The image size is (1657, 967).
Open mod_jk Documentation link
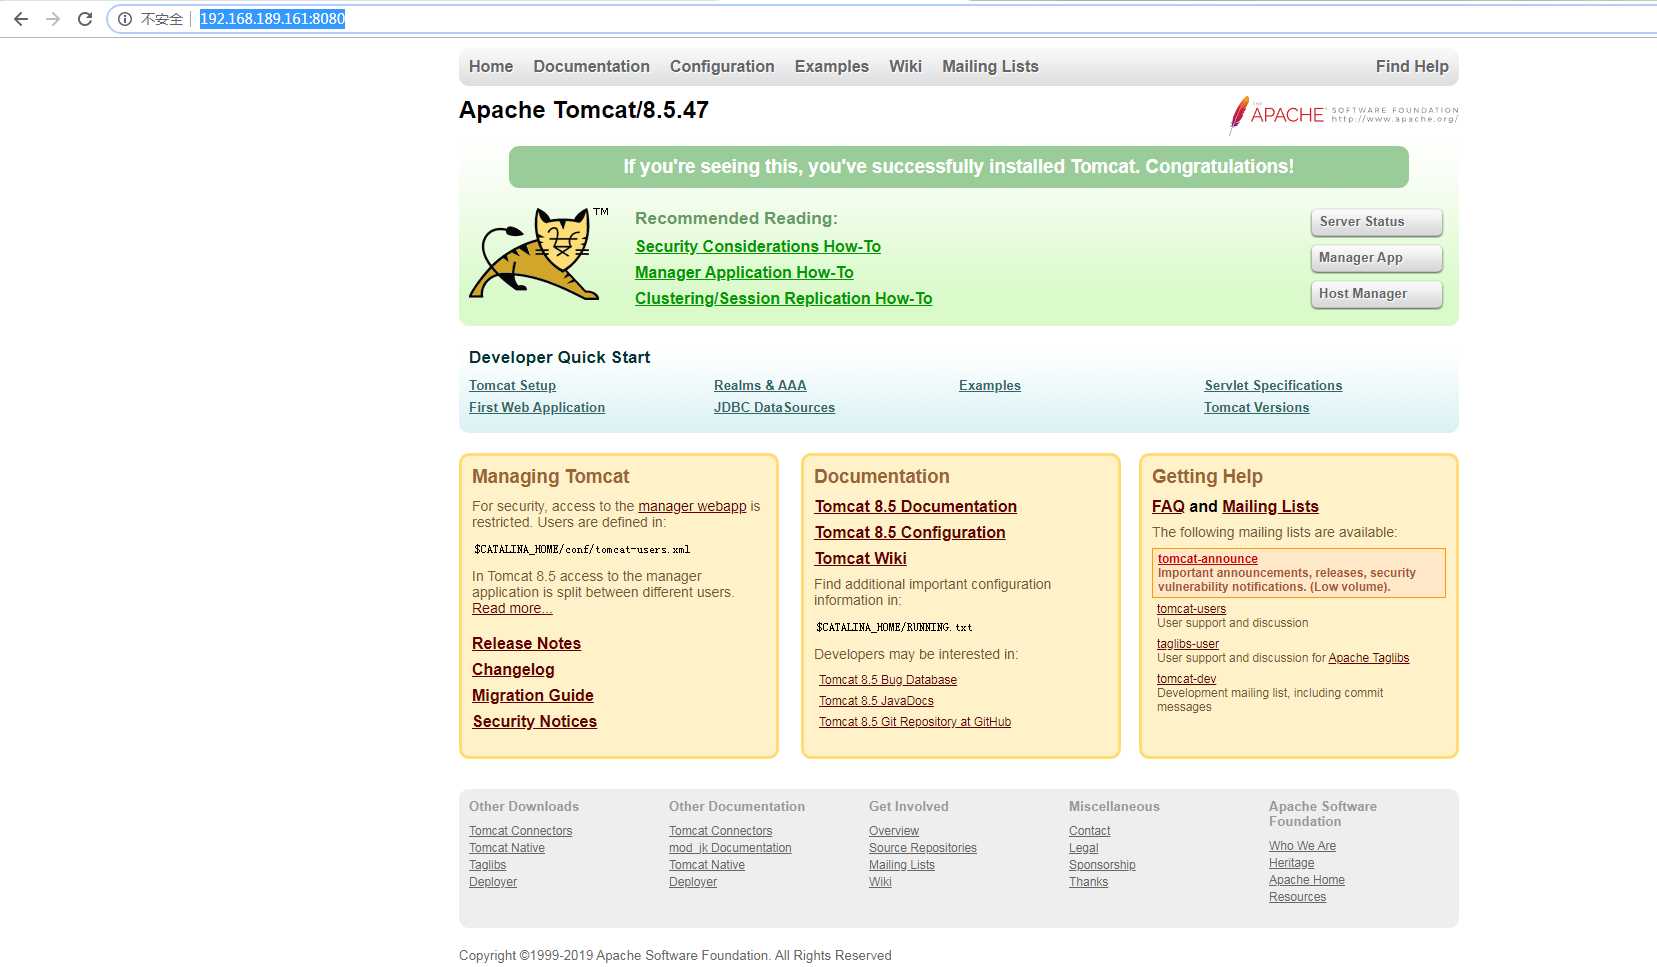coord(730,848)
